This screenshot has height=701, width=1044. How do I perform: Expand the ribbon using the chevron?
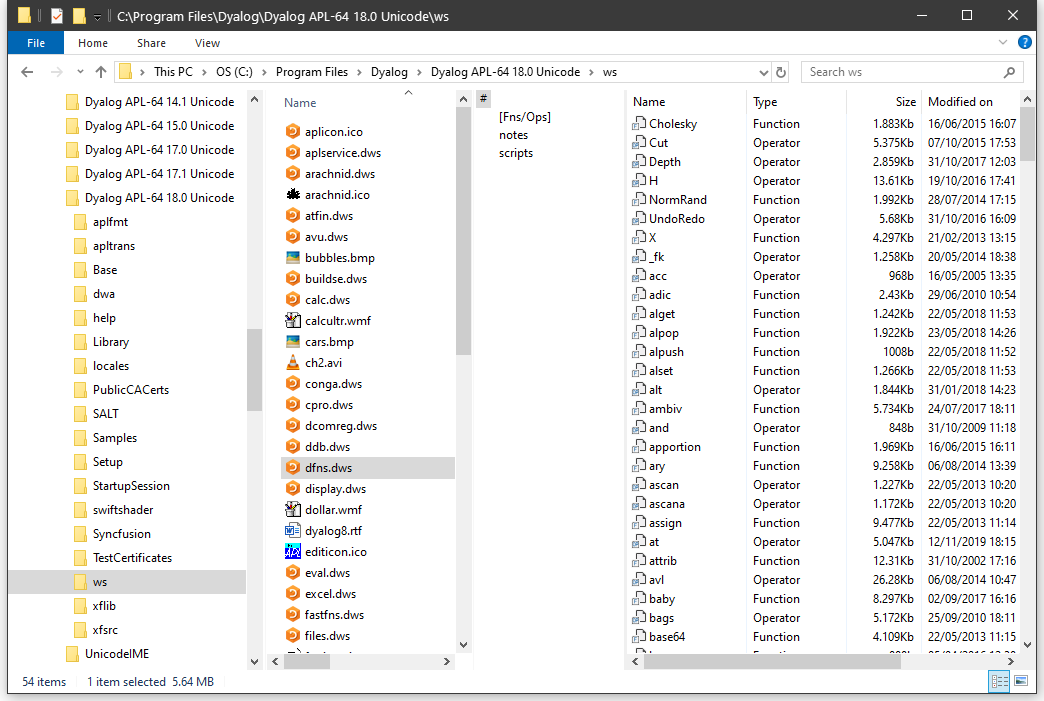[x=1003, y=43]
